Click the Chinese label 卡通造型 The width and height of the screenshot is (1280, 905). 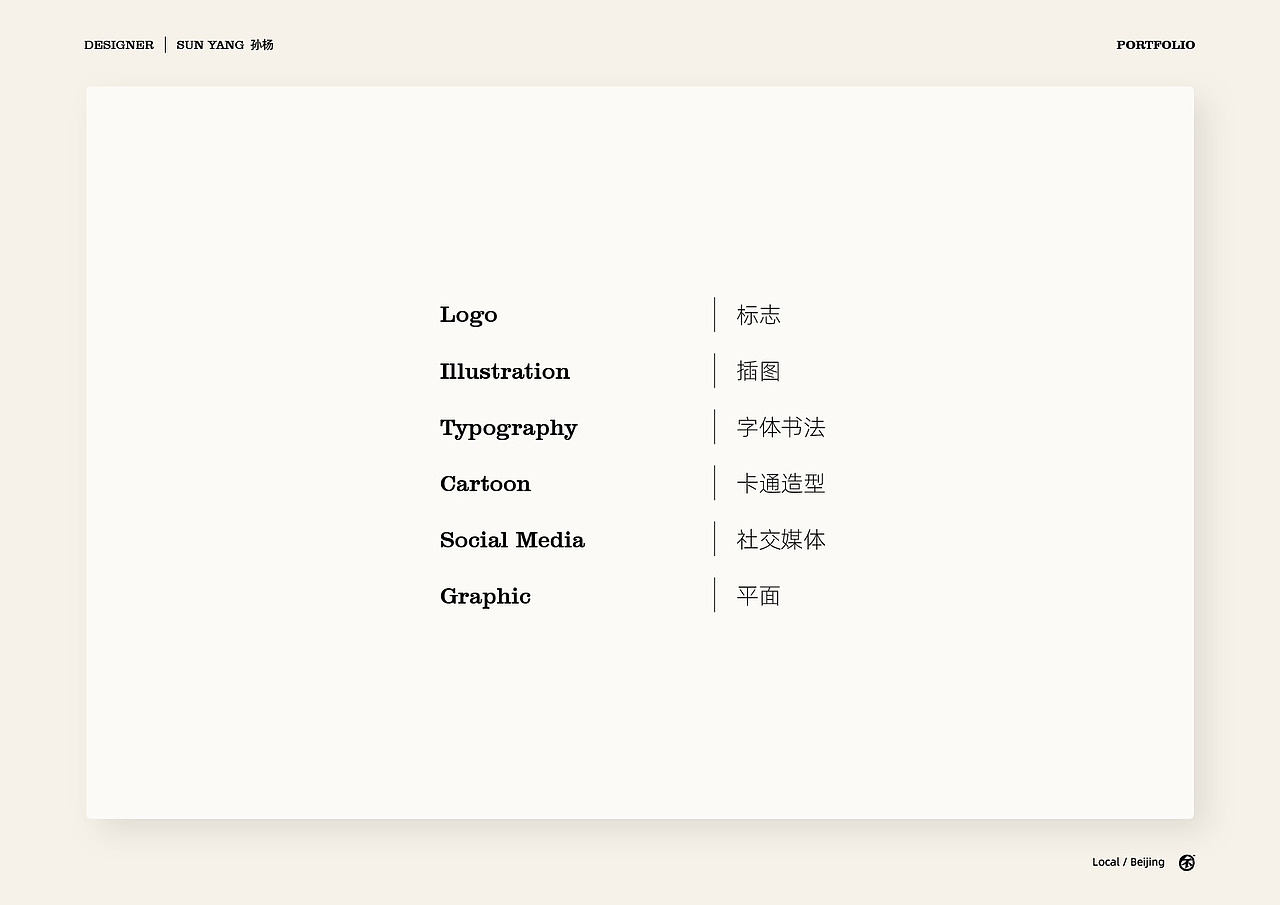point(781,484)
